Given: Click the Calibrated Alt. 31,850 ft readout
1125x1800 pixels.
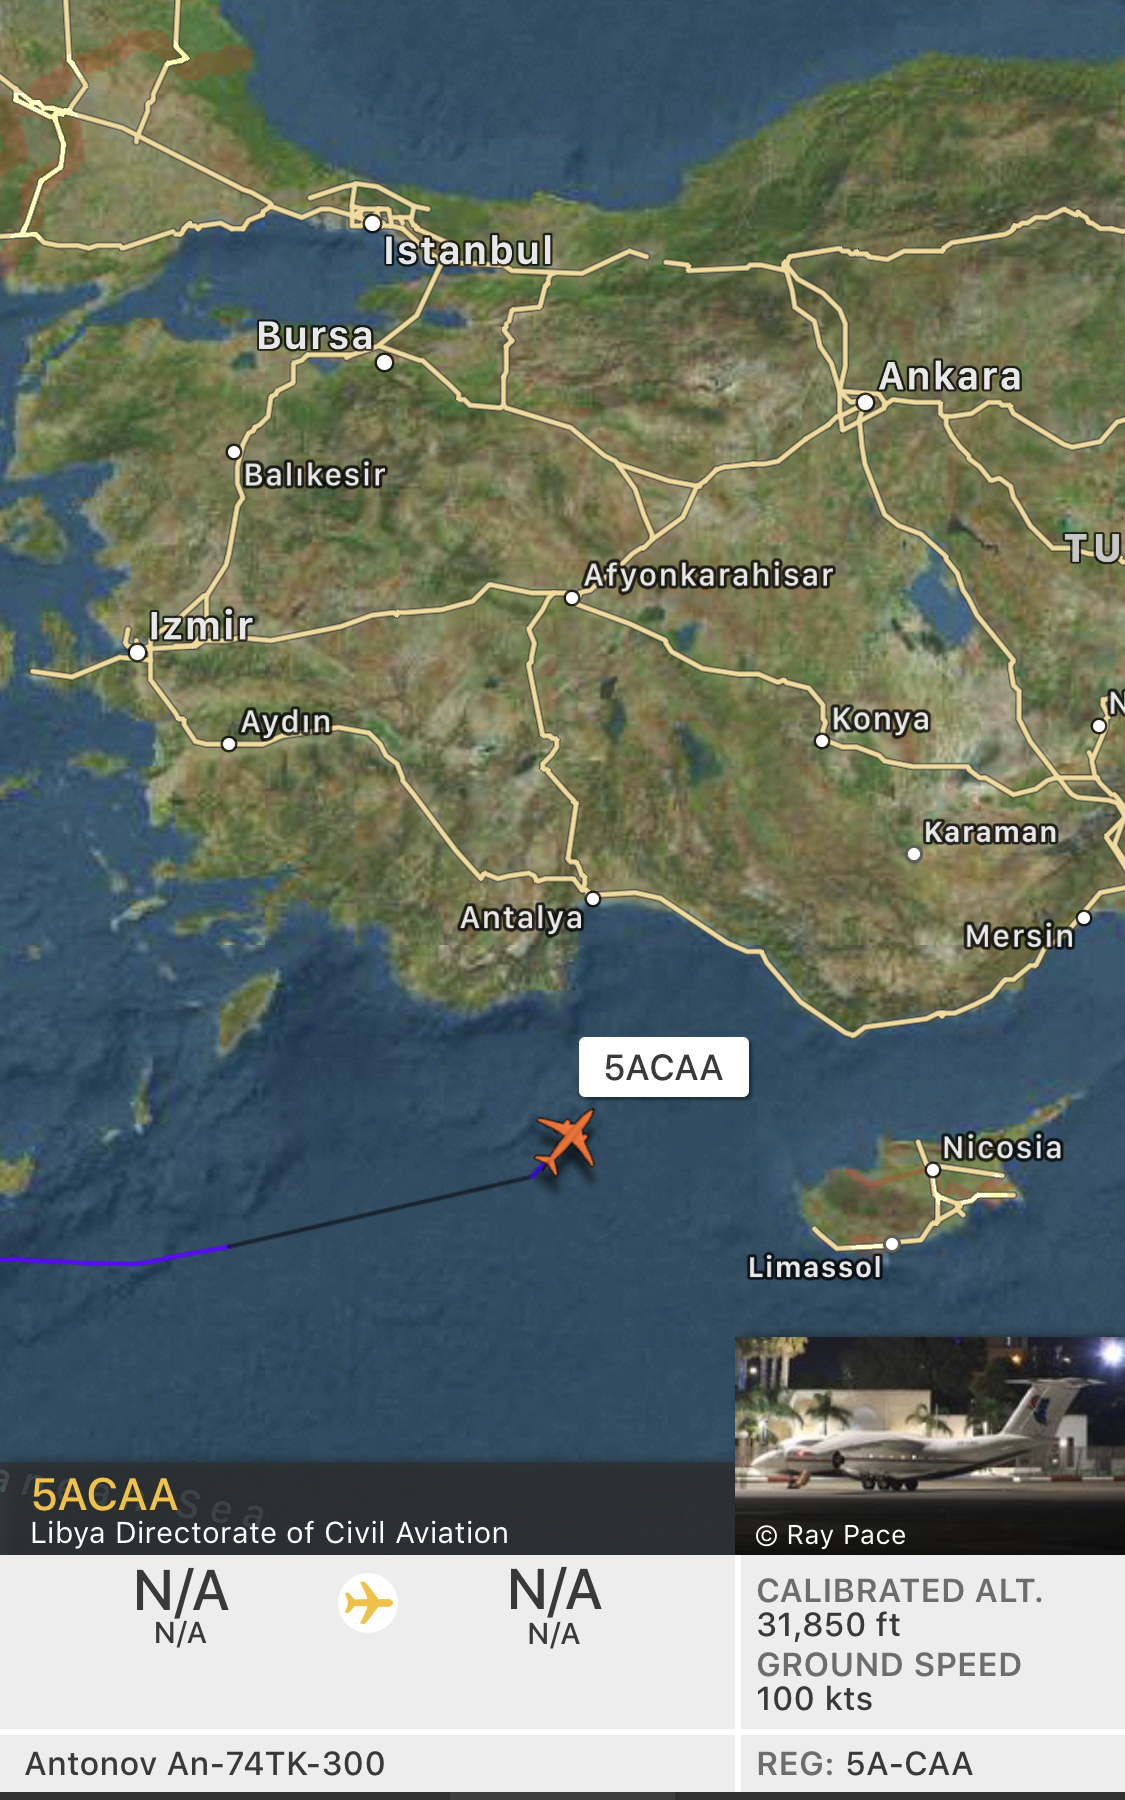Looking at the screenshot, I should [899, 1608].
